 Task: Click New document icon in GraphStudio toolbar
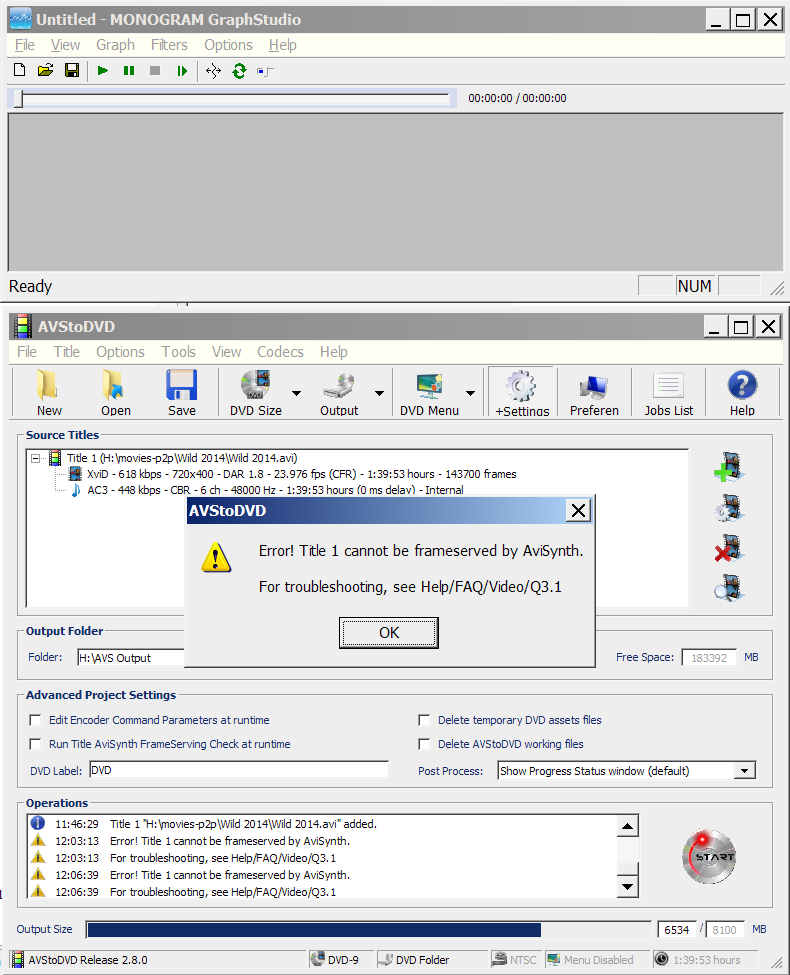pos(19,70)
